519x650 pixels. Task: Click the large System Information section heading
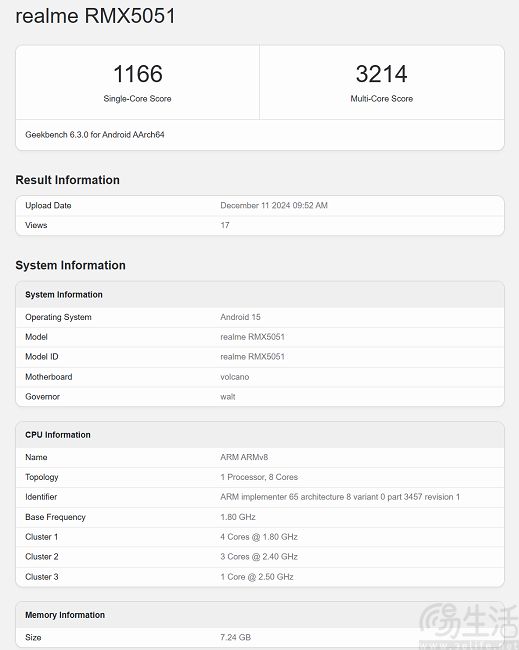[70, 265]
